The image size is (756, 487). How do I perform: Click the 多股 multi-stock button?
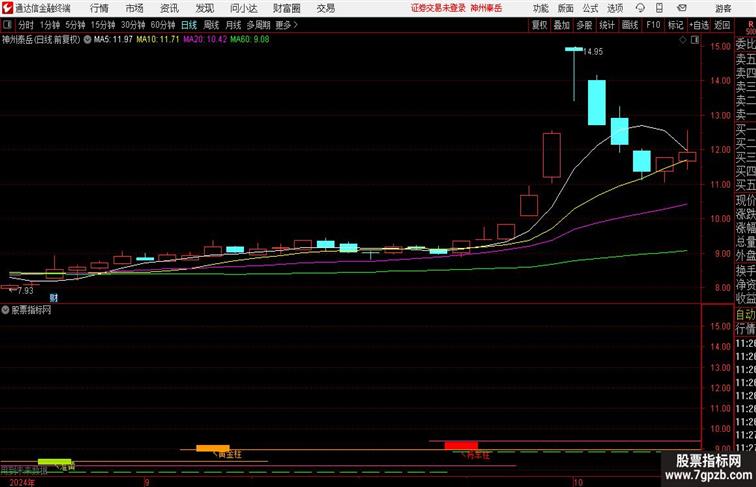tap(584, 25)
